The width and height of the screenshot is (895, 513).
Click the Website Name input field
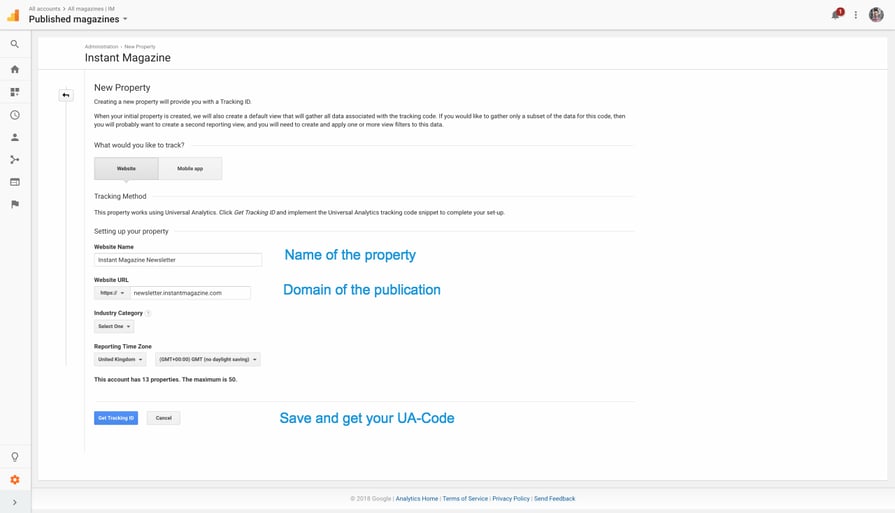pyautogui.click(x=177, y=260)
